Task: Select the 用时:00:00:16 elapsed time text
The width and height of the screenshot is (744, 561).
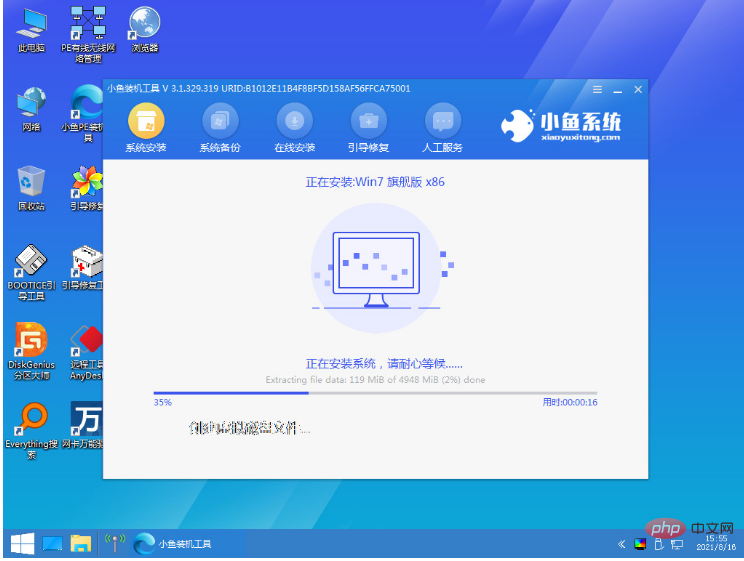Action: coord(570,402)
